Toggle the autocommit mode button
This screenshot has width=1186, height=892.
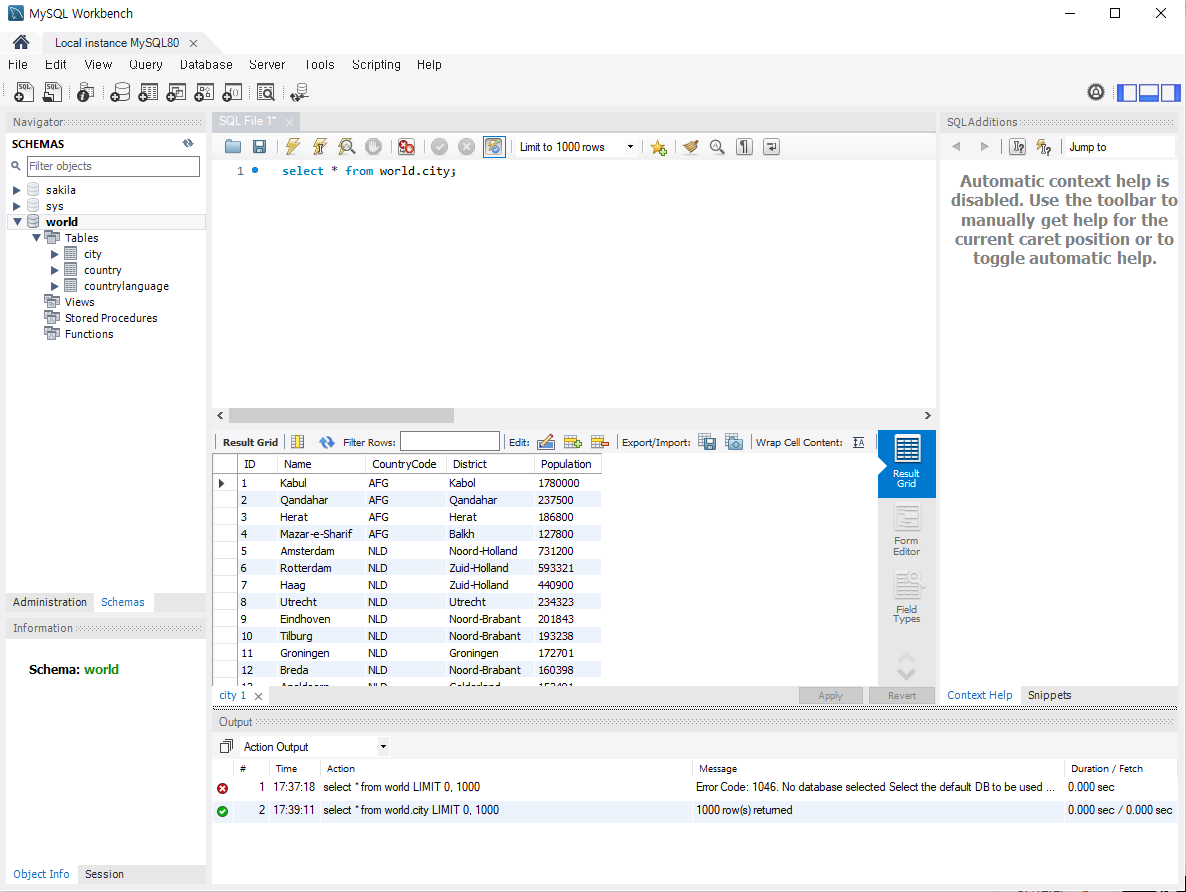pyautogui.click(x=494, y=147)
